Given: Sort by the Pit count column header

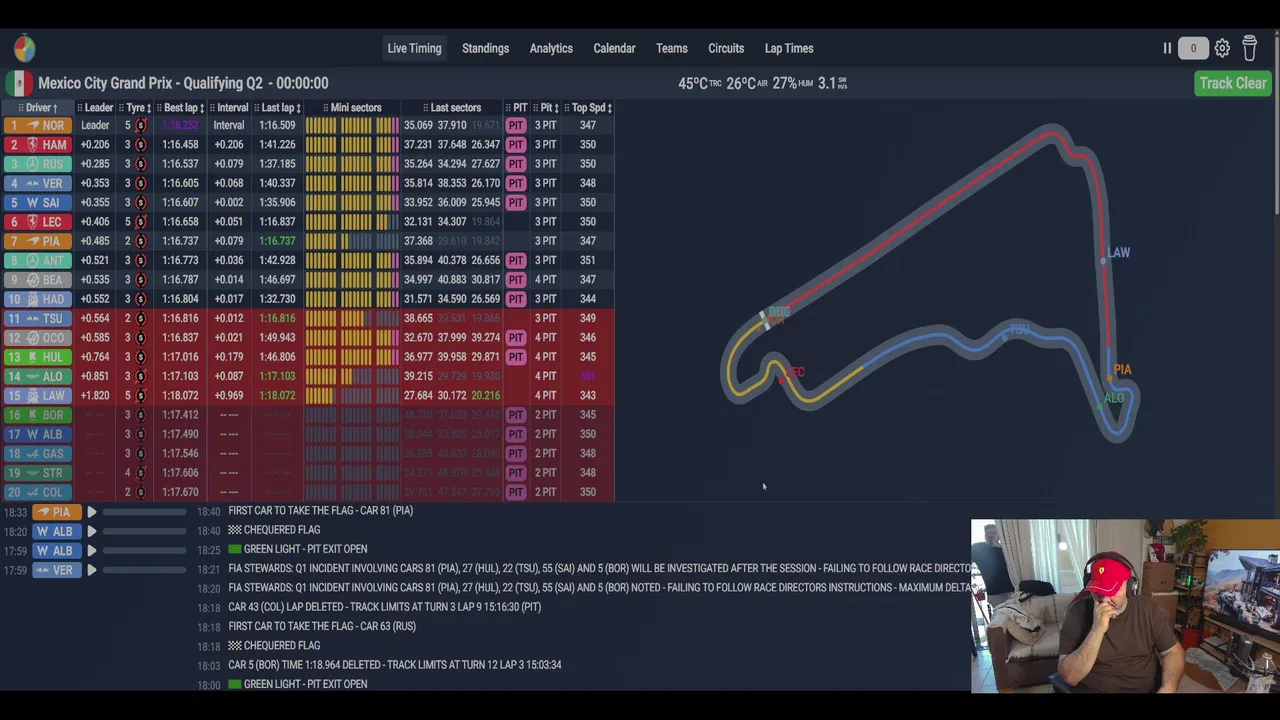Looking at the screenshot, I should [547, 107].
